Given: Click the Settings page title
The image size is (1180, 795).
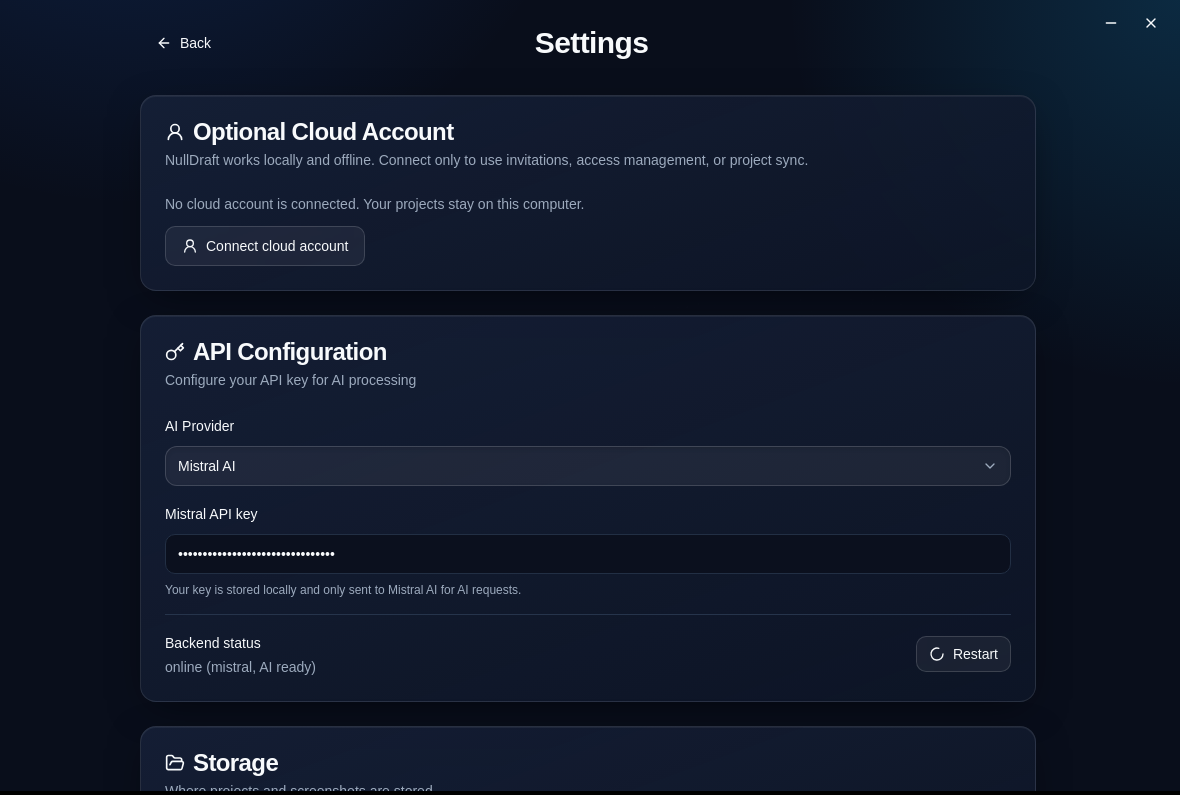Looking at the screenshot, I should click(x=592, y=44).
